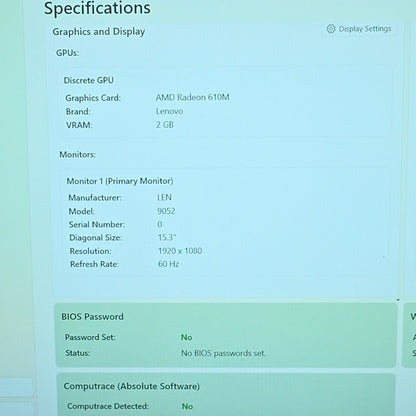
Task: Select Computrace (Absolute Software) card title
Action: 132,386
